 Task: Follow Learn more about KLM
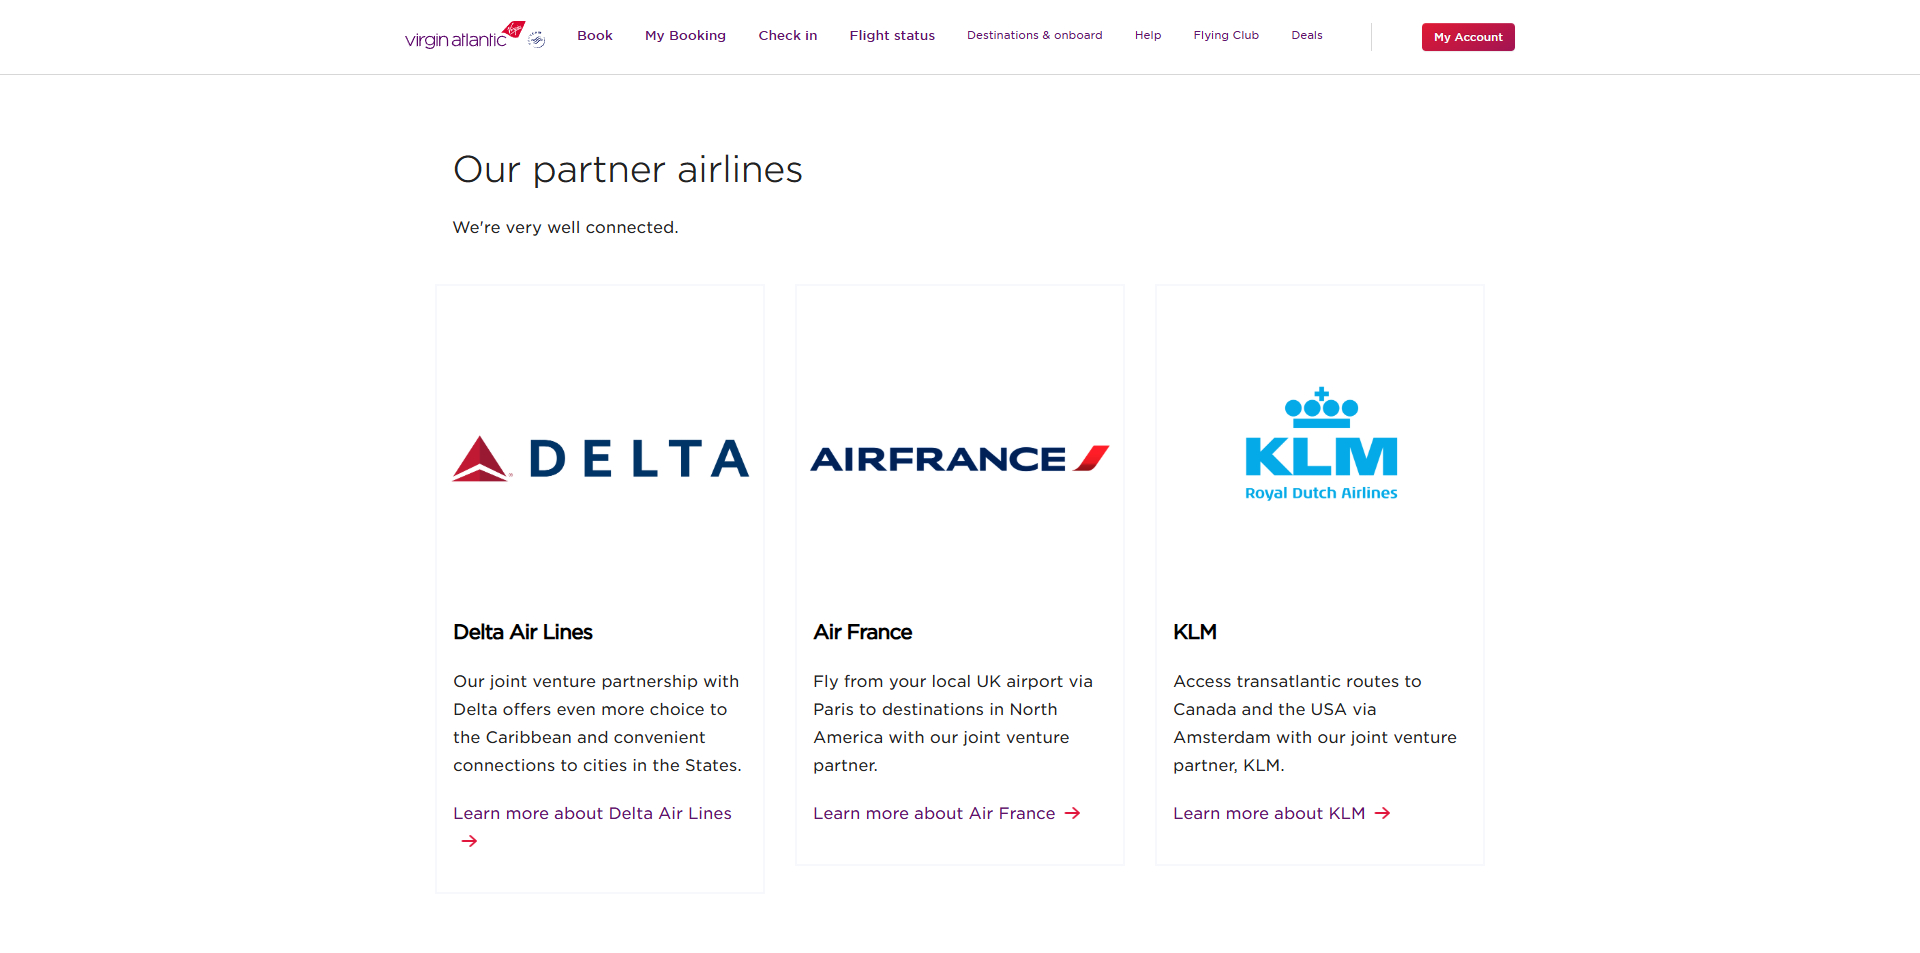tap(1268, 813)
